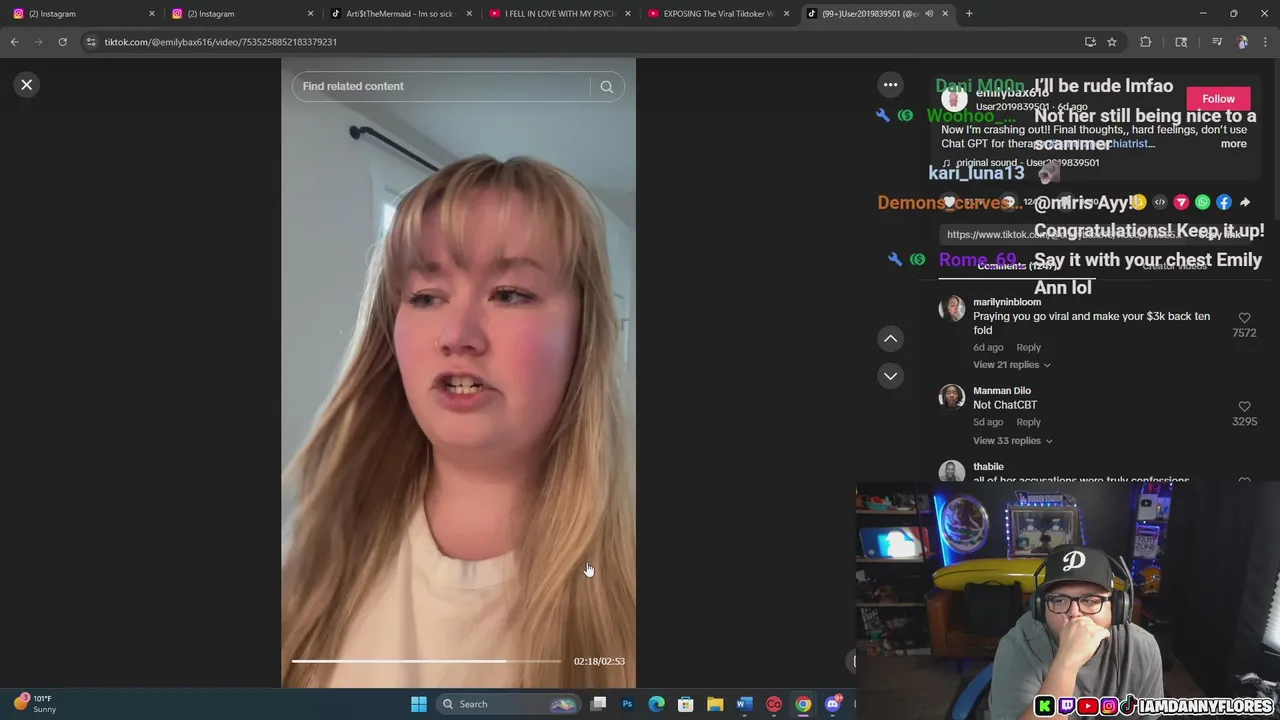The width and height of the screenshot is (1280, 720).
Task: Open Chrome profile avatar
Action: [x=1242, y=42]
